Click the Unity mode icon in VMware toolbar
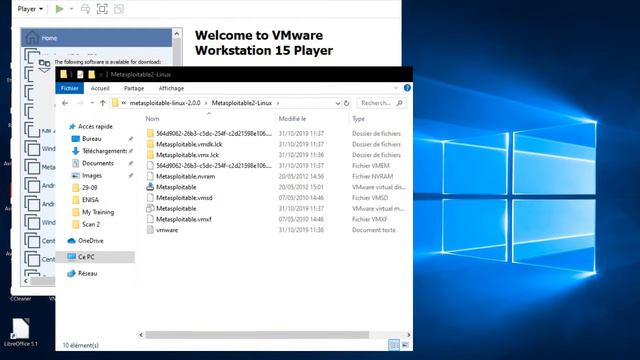This screenshot has height=360, width=640. point(119,9)
